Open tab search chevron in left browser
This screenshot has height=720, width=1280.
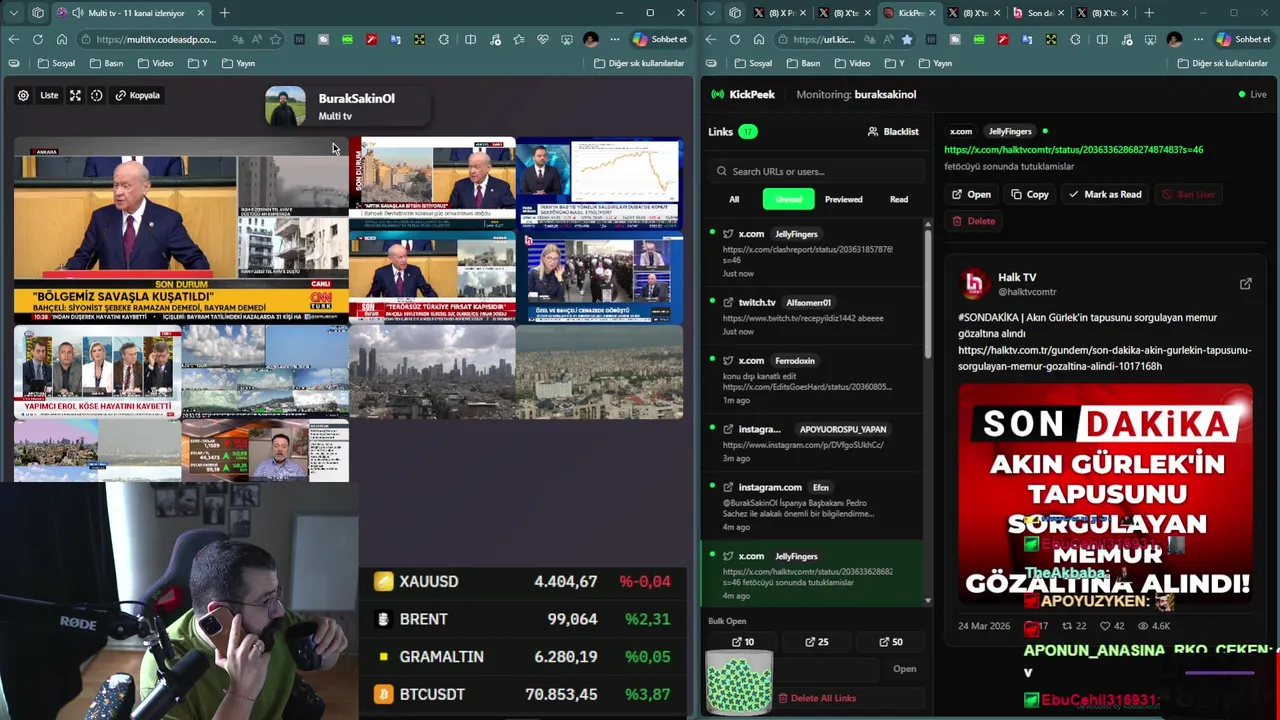coord(13,13)
